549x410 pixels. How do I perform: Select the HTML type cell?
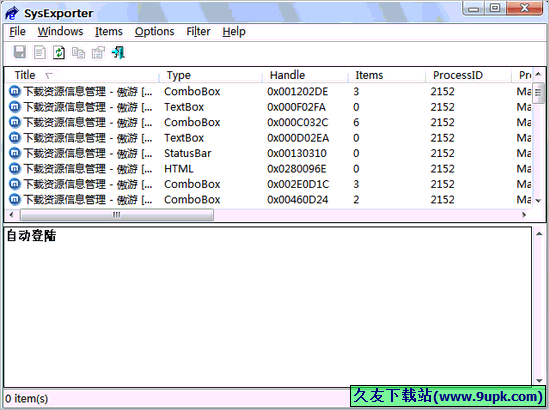[x=179, y=169]
